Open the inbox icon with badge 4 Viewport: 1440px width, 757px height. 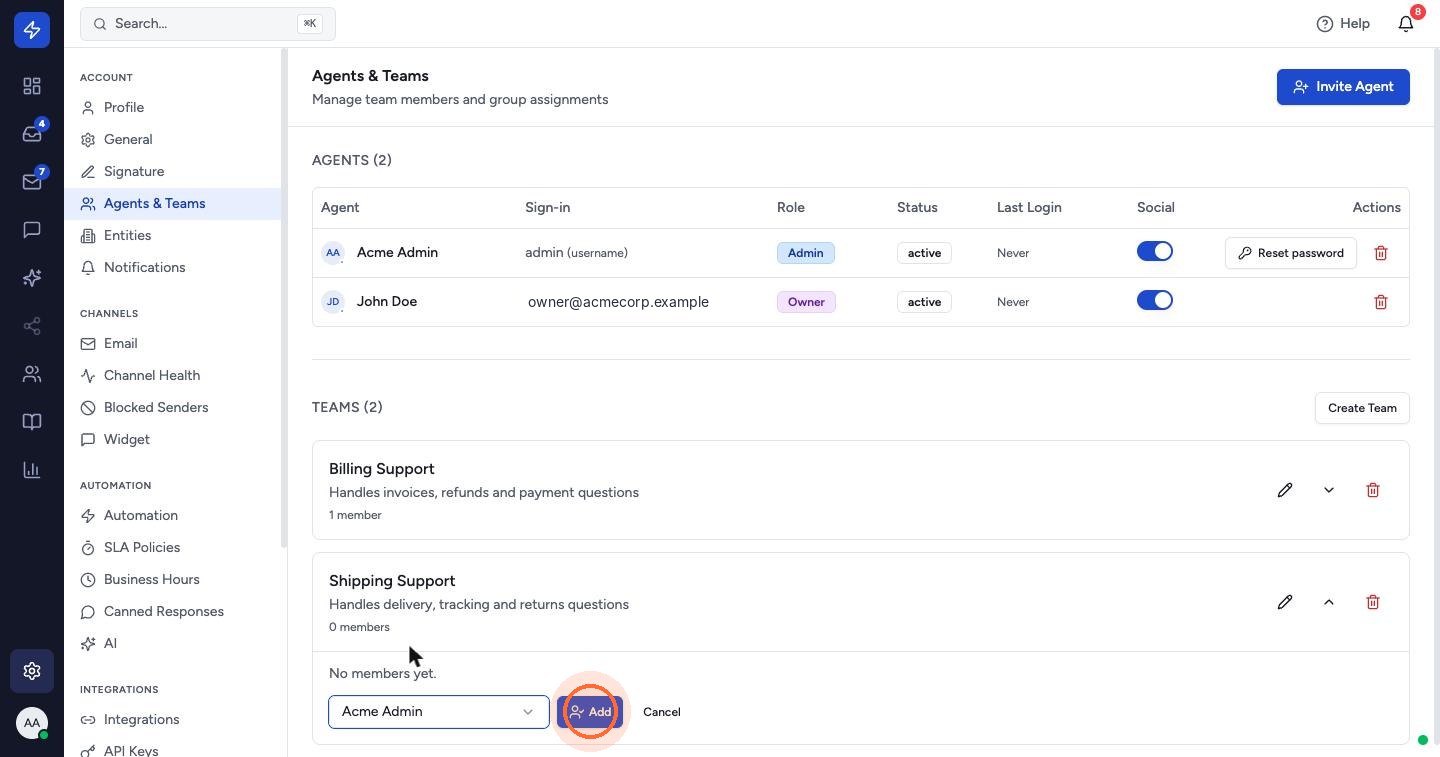point(32,134)
